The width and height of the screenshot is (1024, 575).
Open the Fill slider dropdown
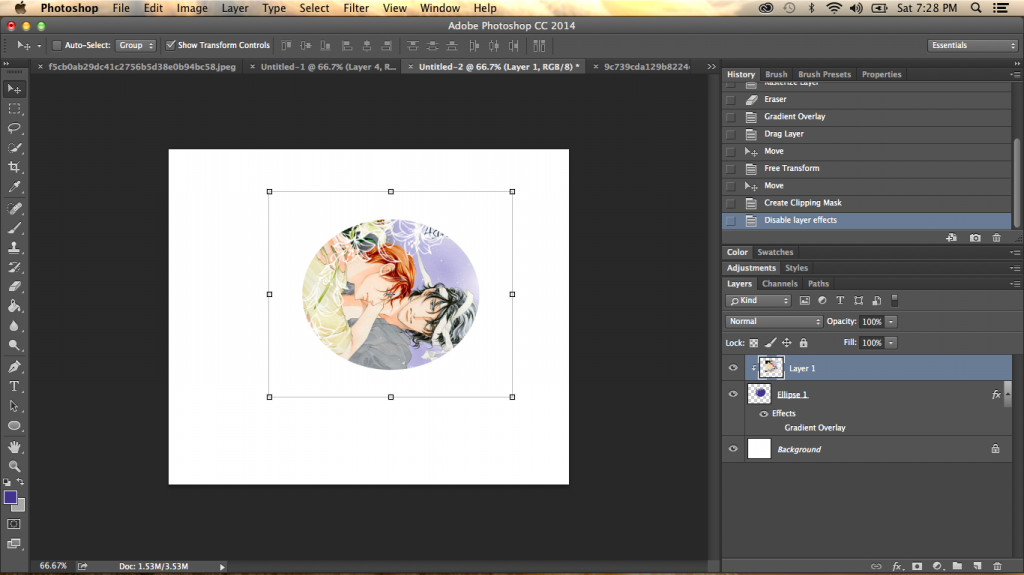click(891, 342)
